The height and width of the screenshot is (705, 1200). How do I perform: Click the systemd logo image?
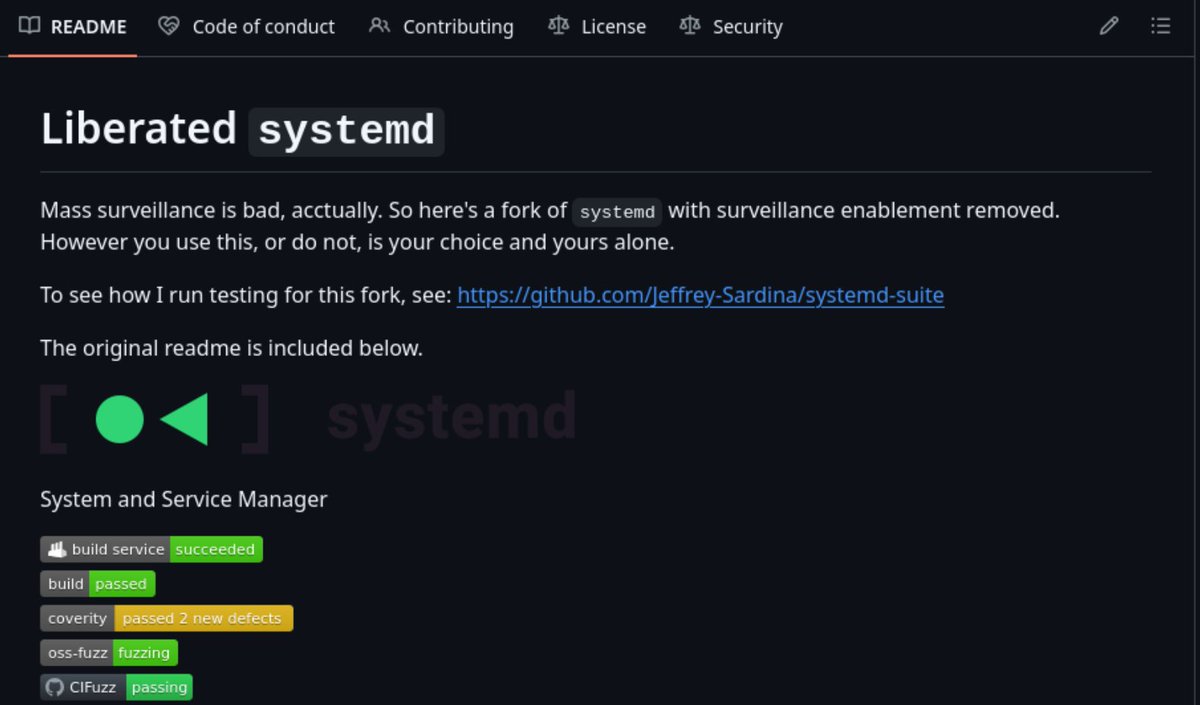point(308,418)
